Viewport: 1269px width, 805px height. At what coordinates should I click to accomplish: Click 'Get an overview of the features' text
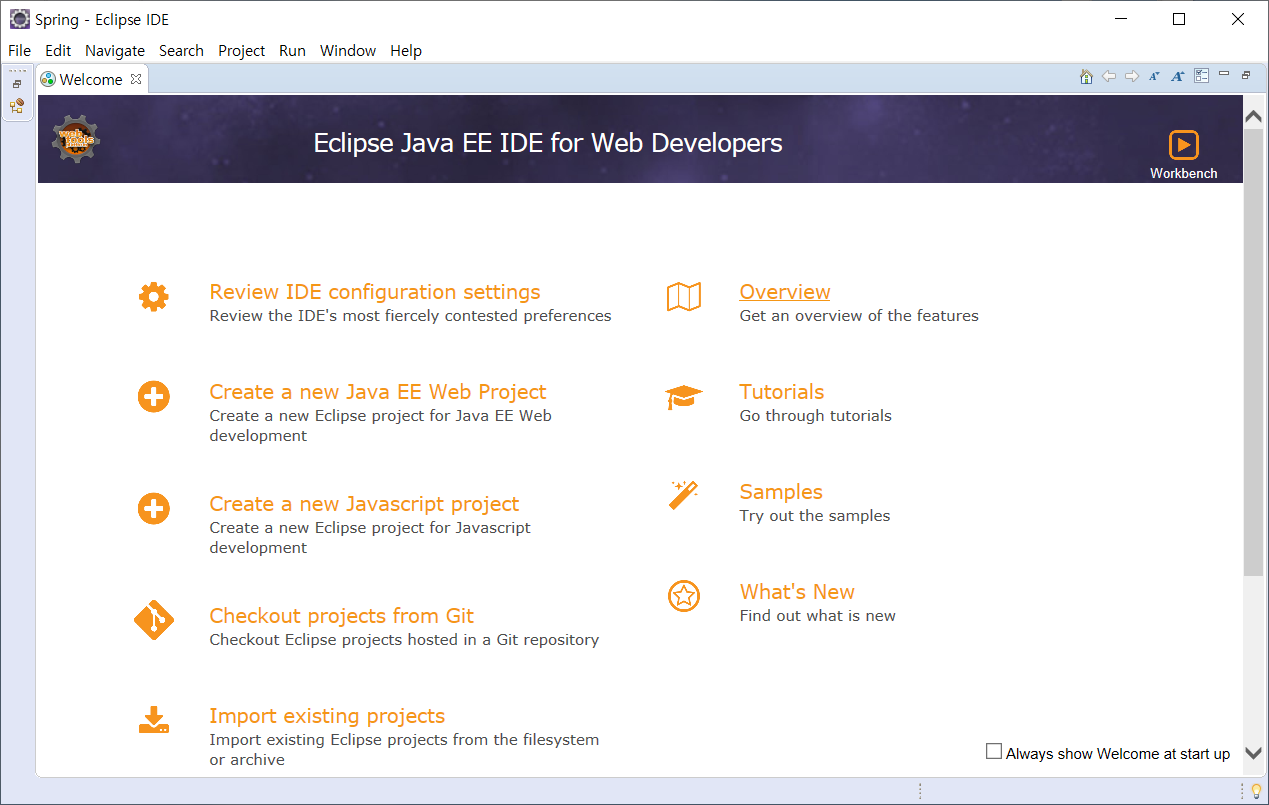[859, 316]
